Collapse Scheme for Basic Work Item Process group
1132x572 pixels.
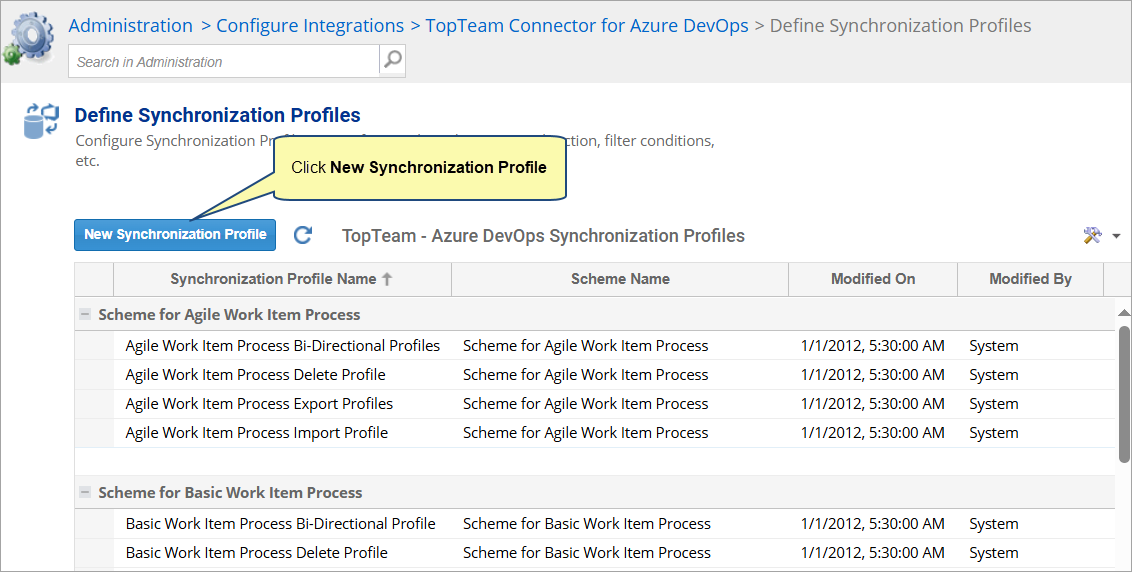pos(85,492)
